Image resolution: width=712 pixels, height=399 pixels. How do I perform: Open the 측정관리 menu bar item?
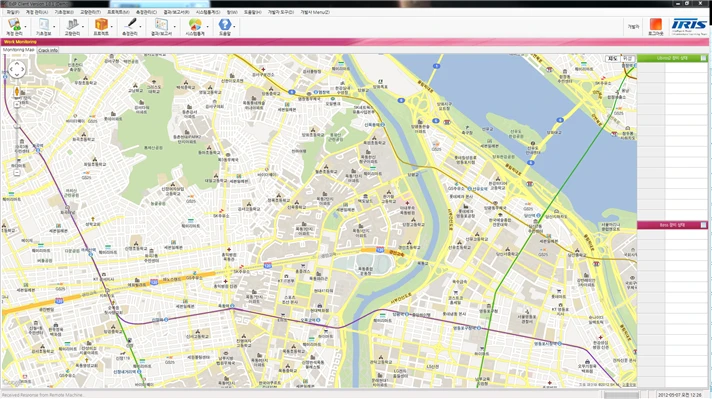click(146, 12)
